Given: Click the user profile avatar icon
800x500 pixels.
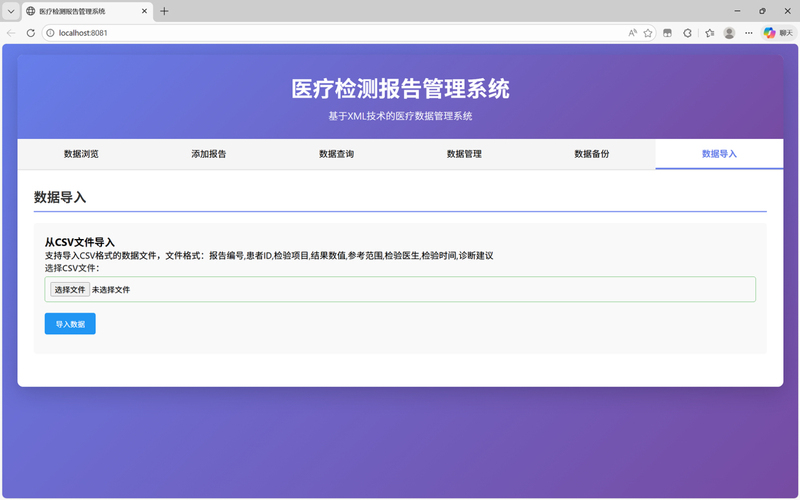Looking at the screenshot, I should (729, 33).
